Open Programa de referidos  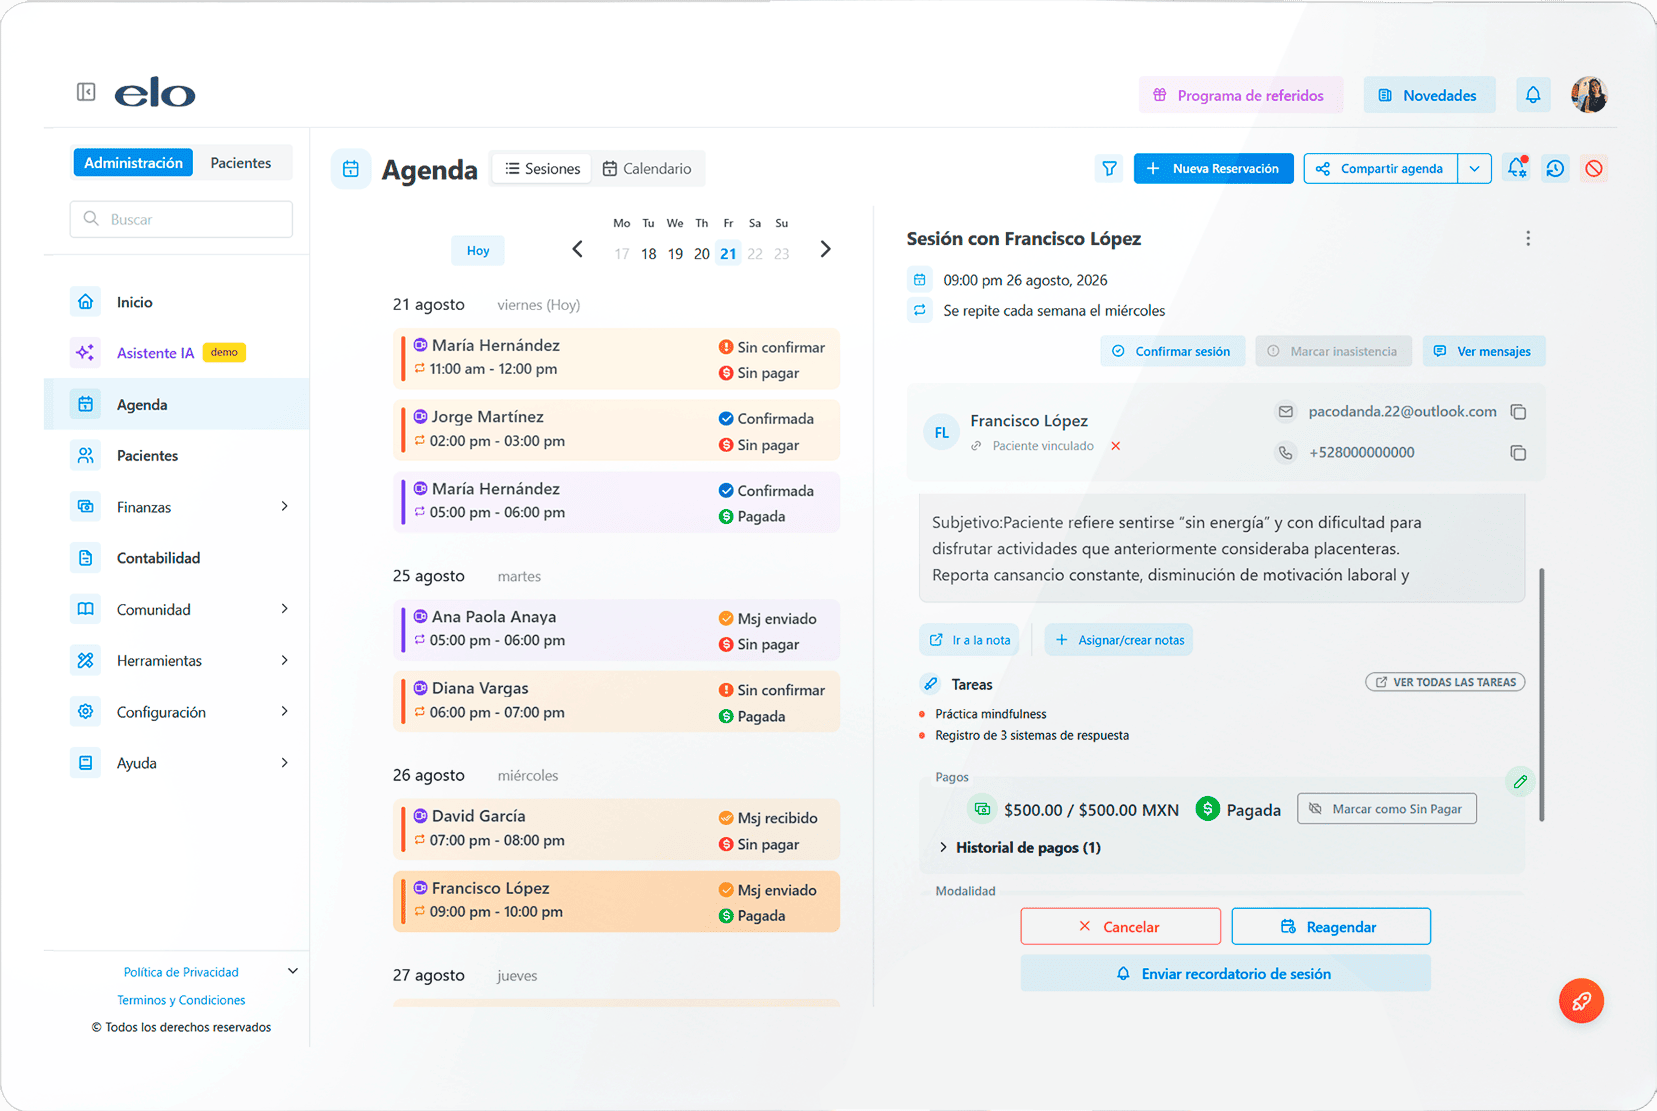pyautogui.click(x=1240, y=95)
